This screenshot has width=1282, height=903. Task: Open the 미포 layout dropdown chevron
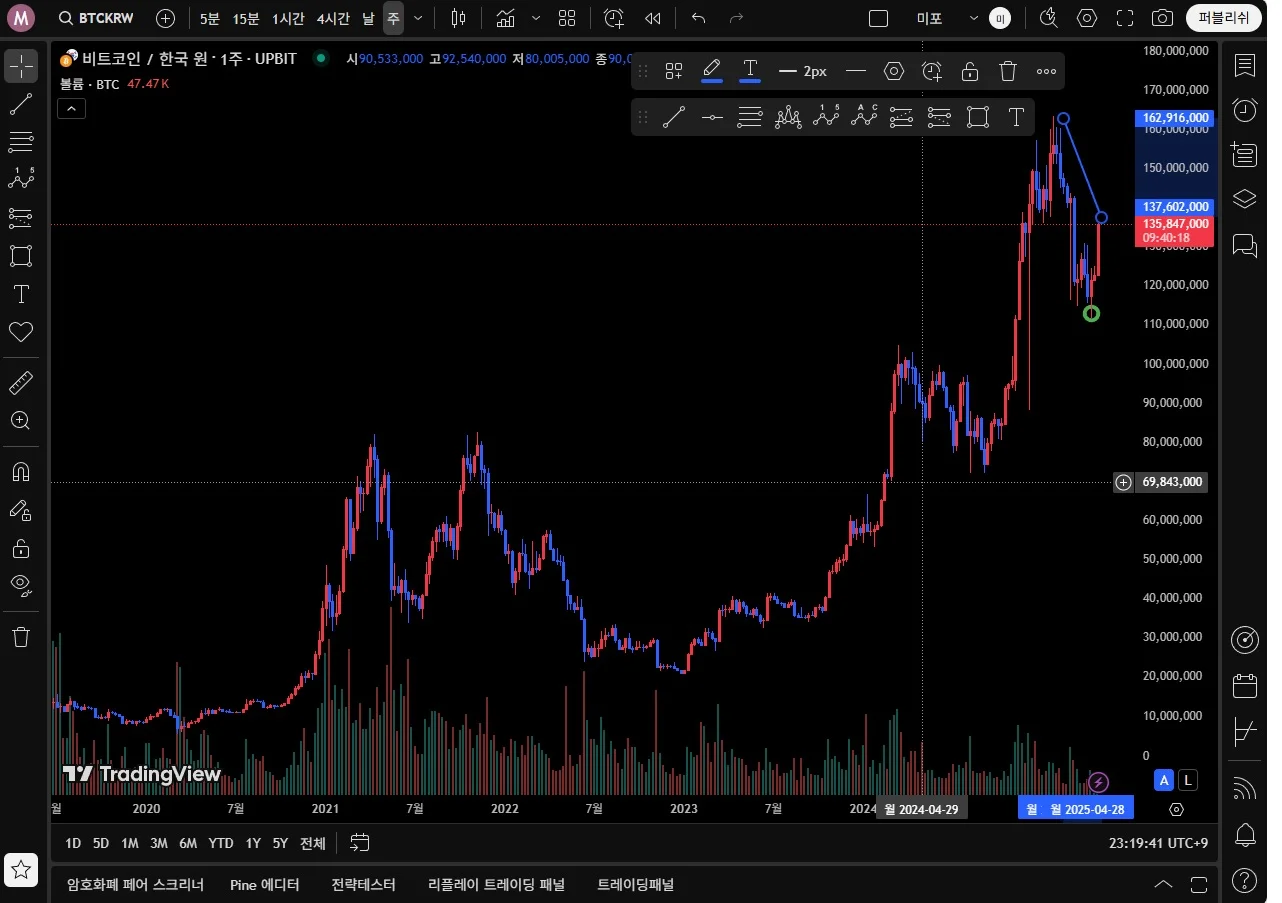coord(974,18)
